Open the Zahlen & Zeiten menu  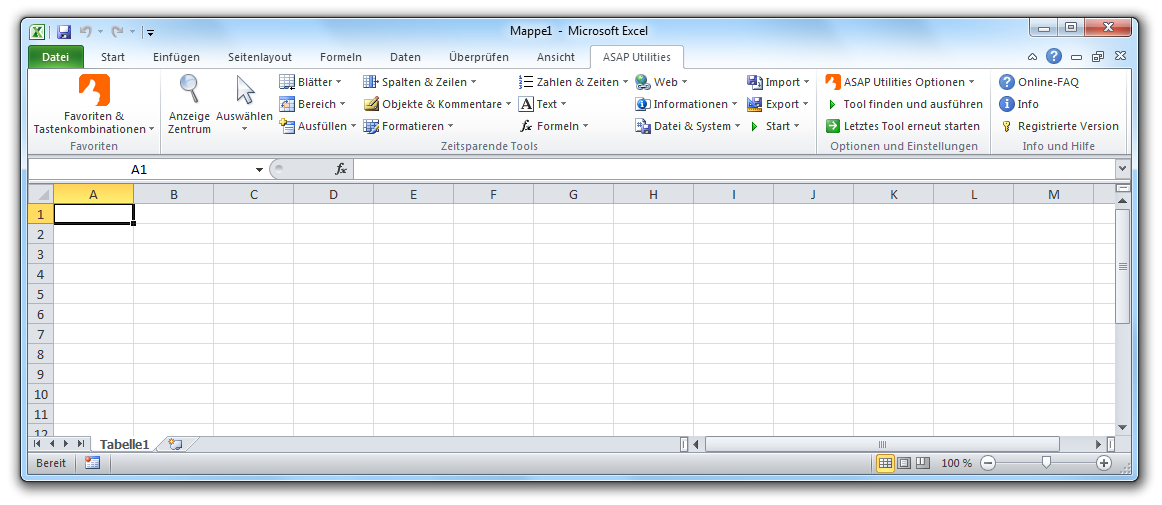click(x=574, y=82)
